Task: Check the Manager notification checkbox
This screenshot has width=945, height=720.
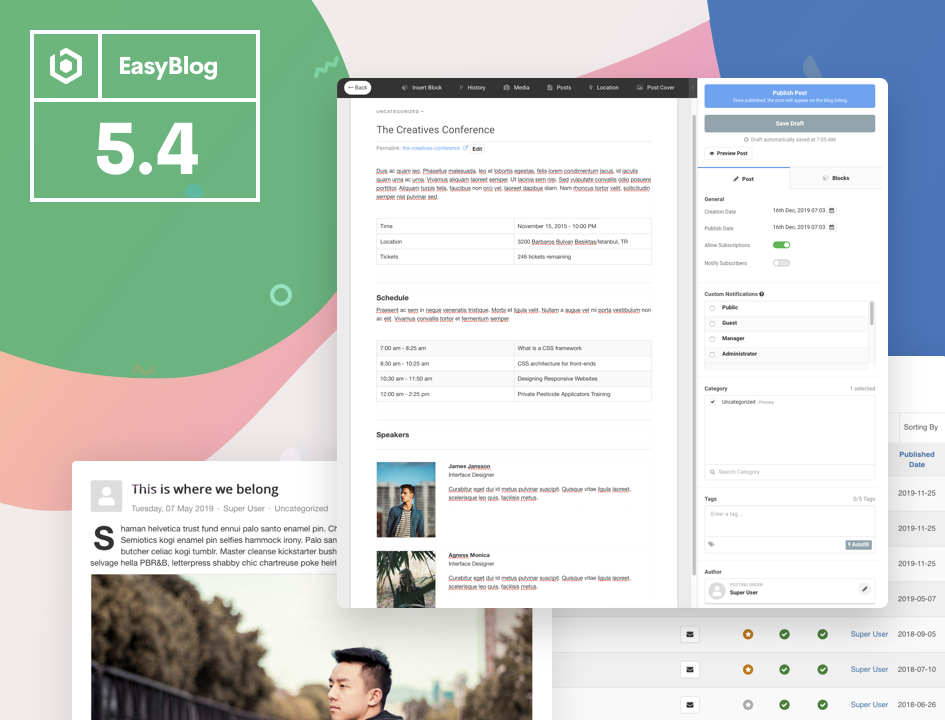Action: pyautogui.click(x=713, y=338)
